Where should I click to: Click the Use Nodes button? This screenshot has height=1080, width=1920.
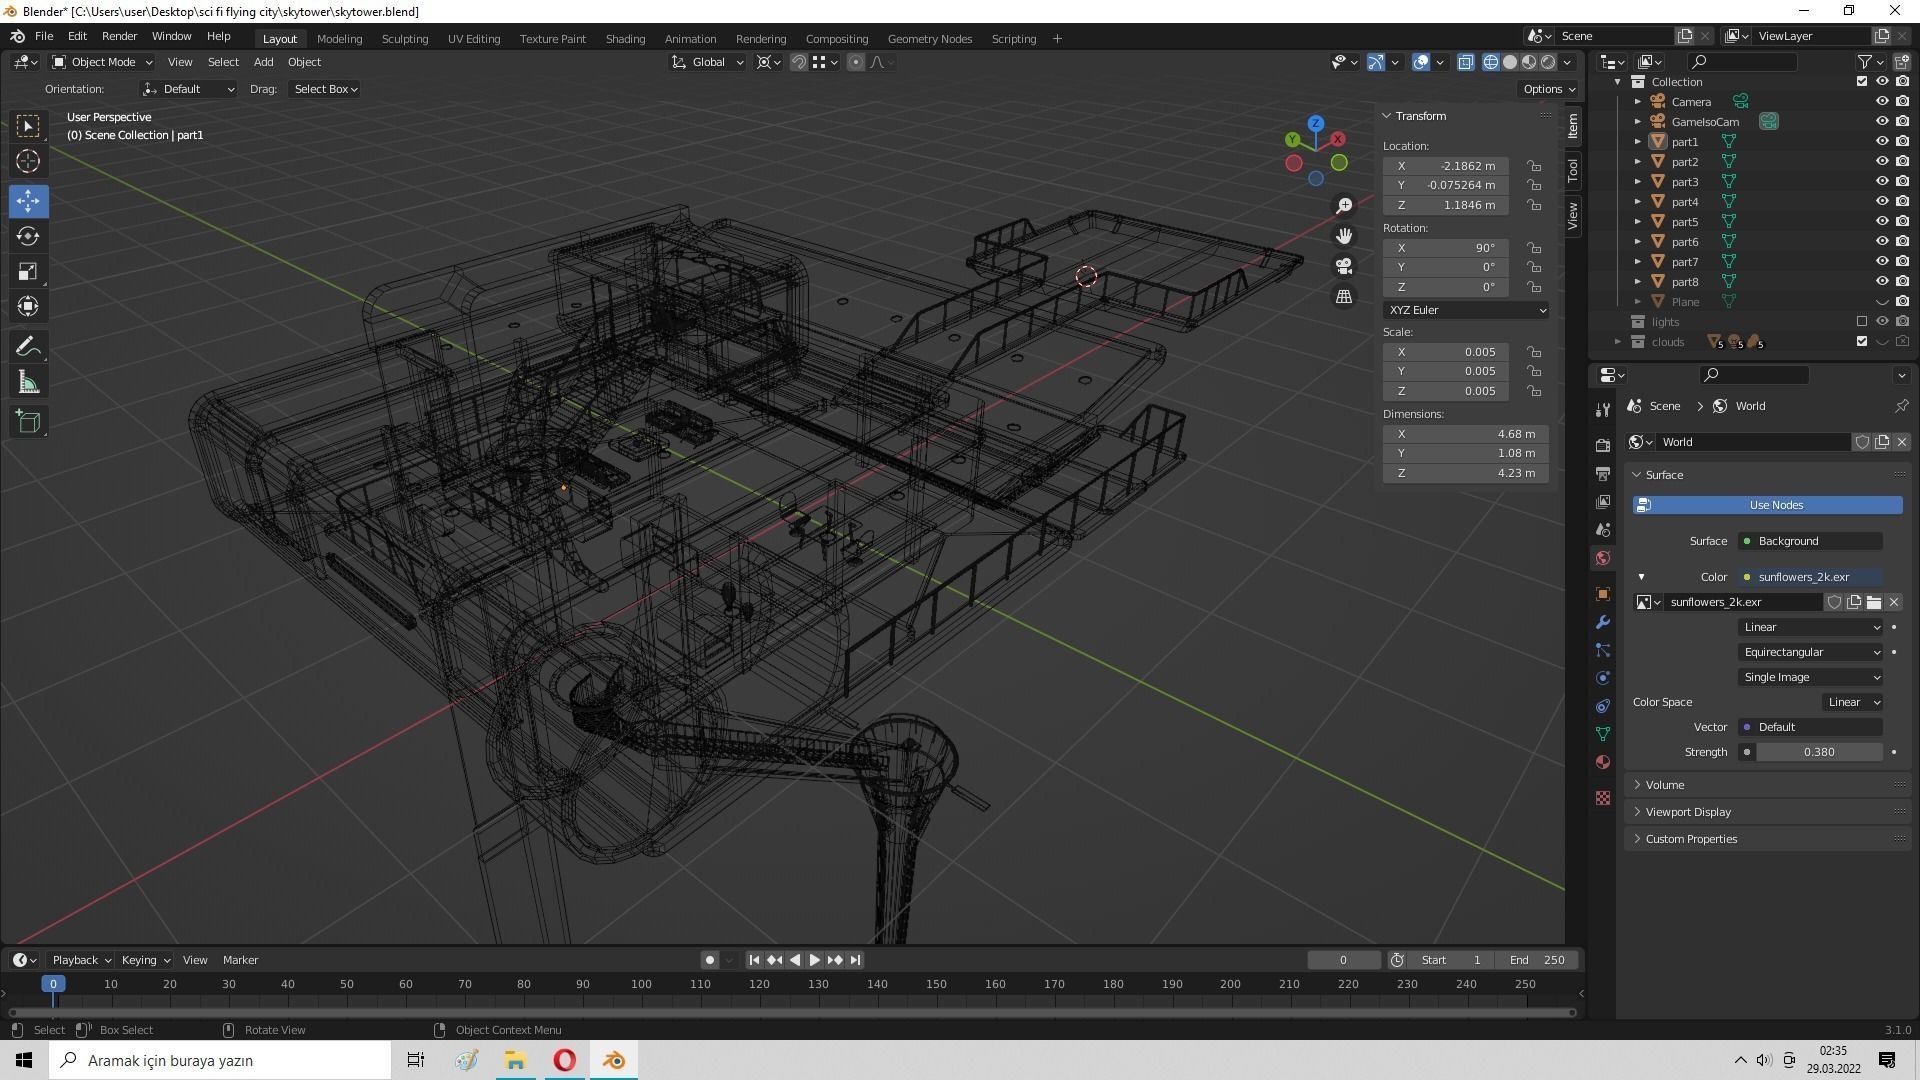coord(1768,505)
